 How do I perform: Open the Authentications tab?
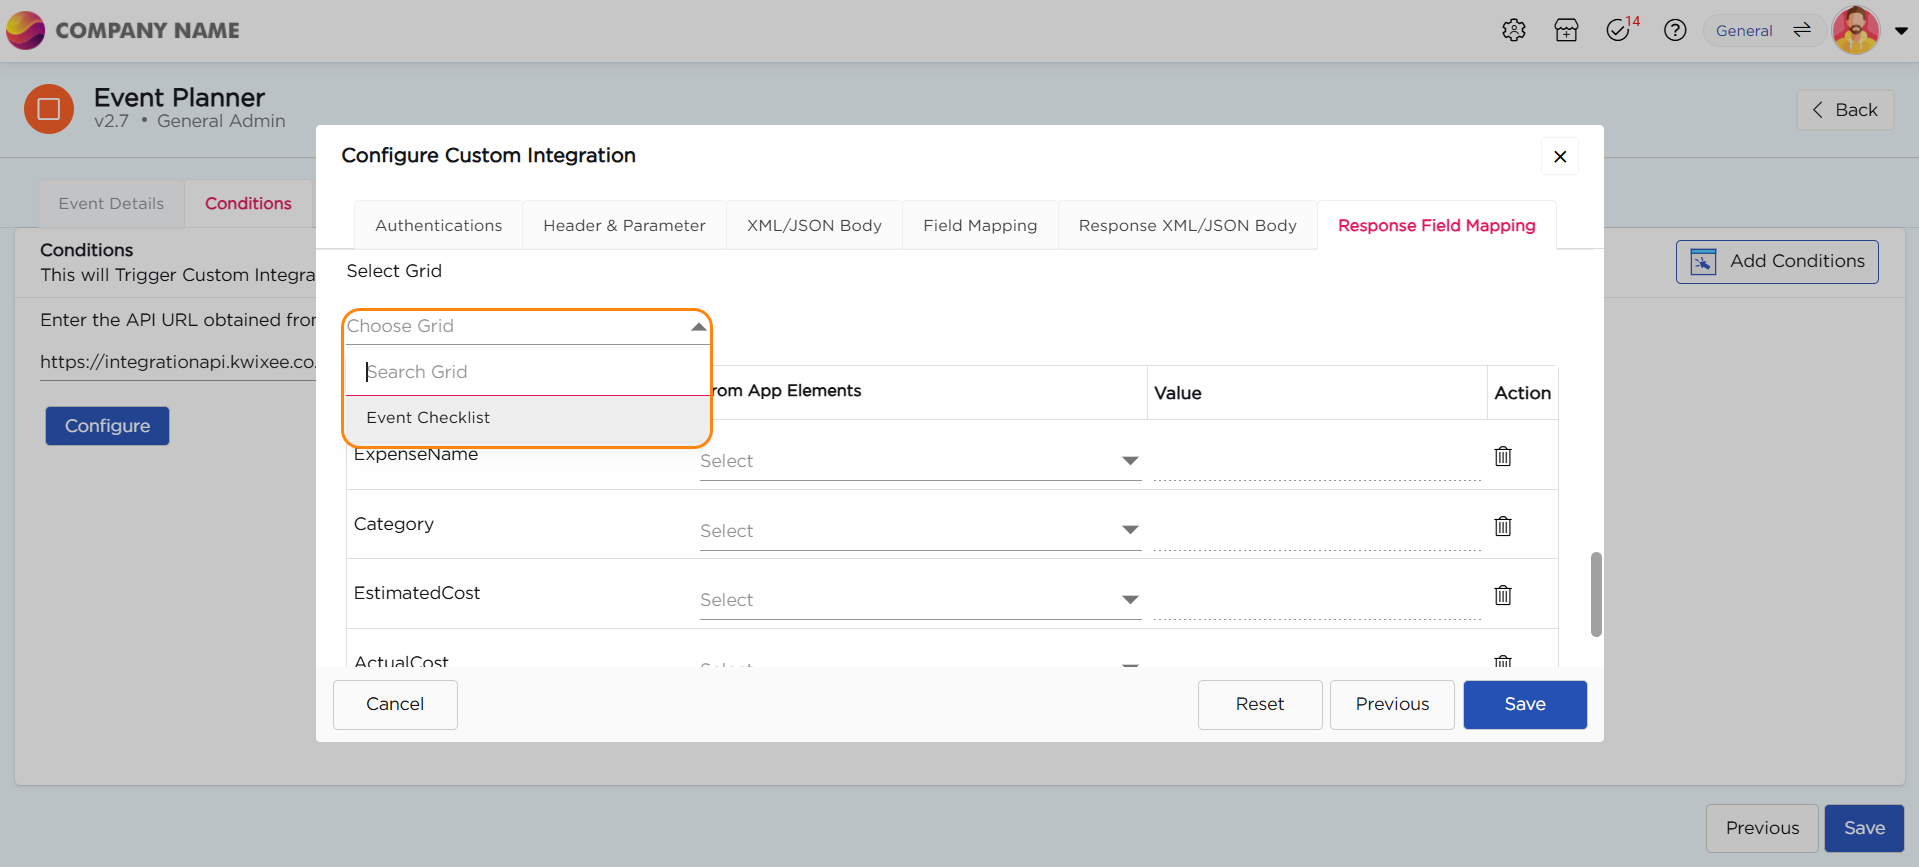(x=438, y=226)
